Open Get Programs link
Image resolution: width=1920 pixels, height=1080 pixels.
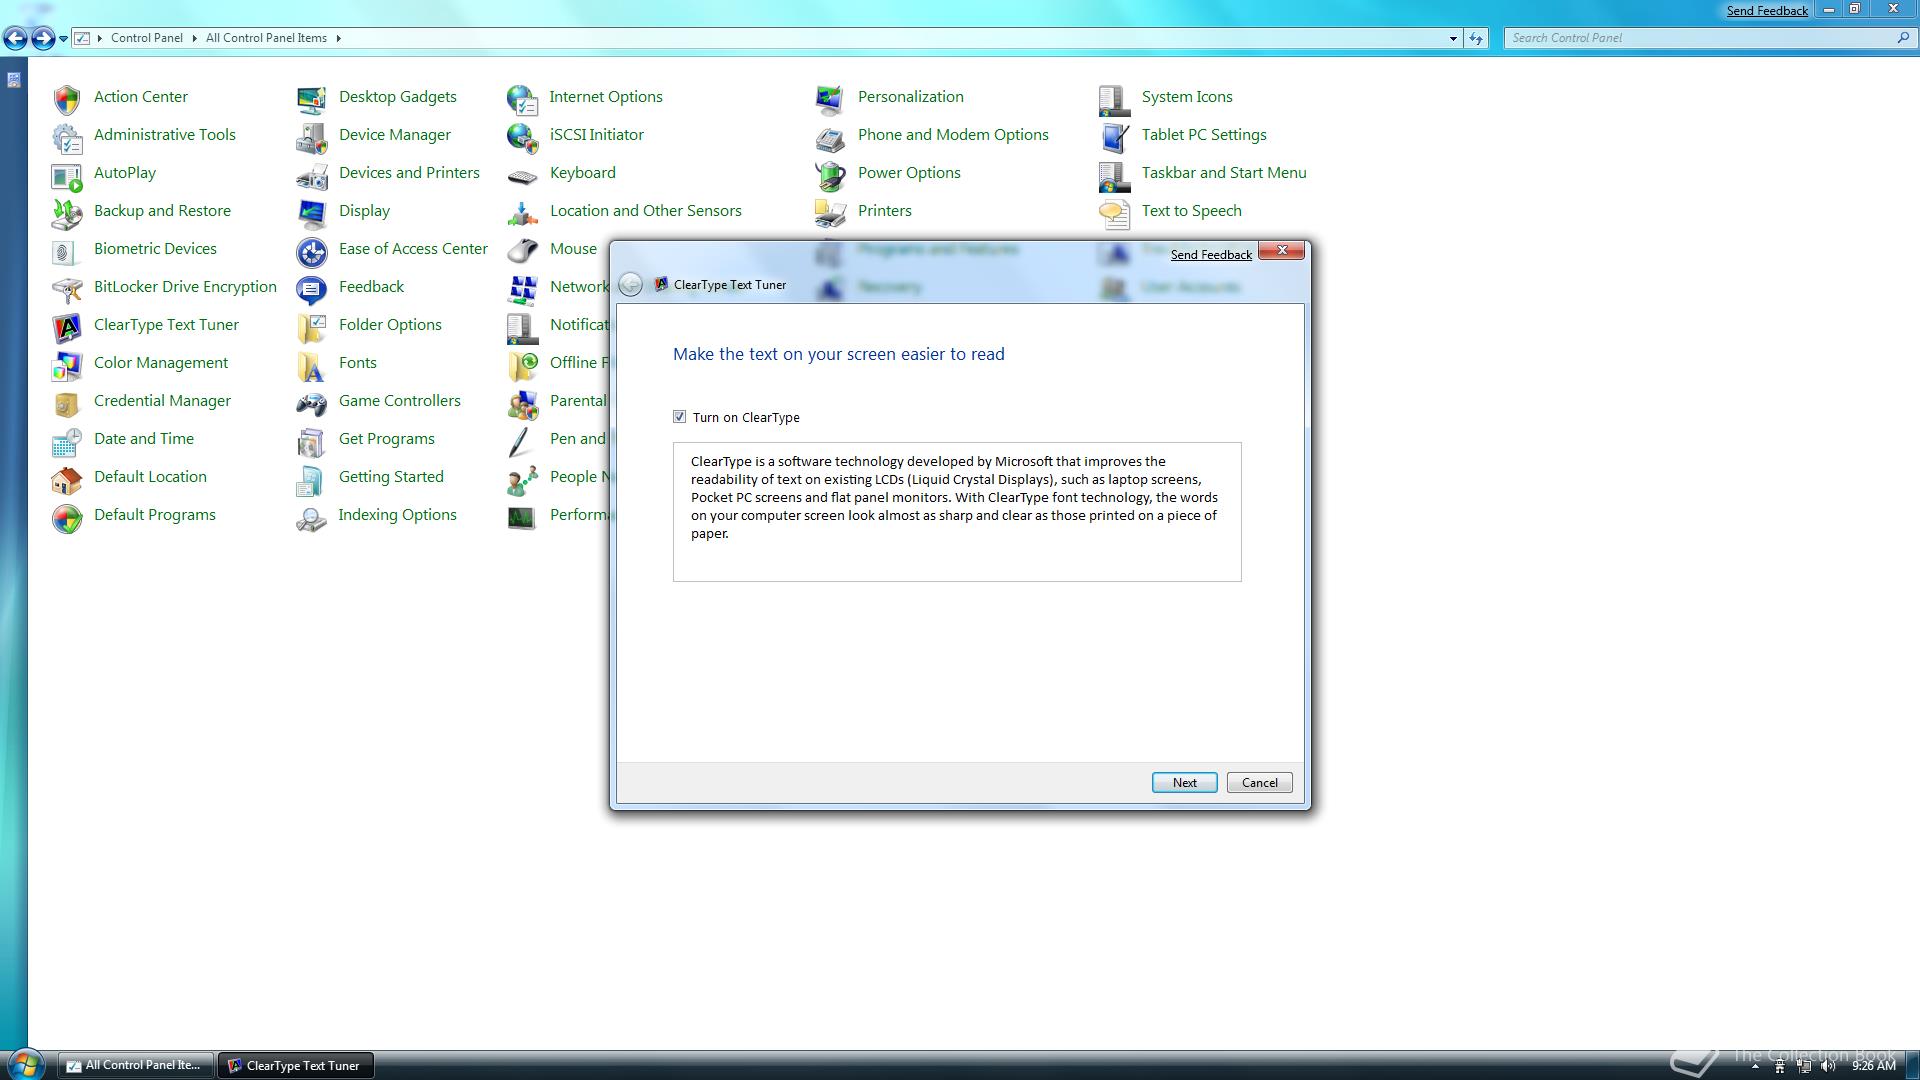point(386,439)
